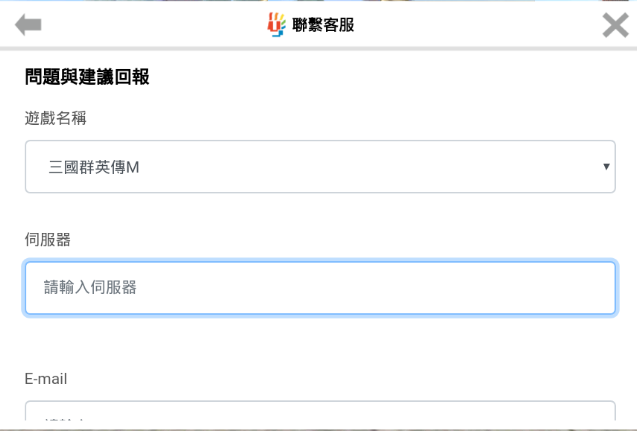
Task: Click the E-mail field label
Action: pyautogui.click(x=46, y=379)
